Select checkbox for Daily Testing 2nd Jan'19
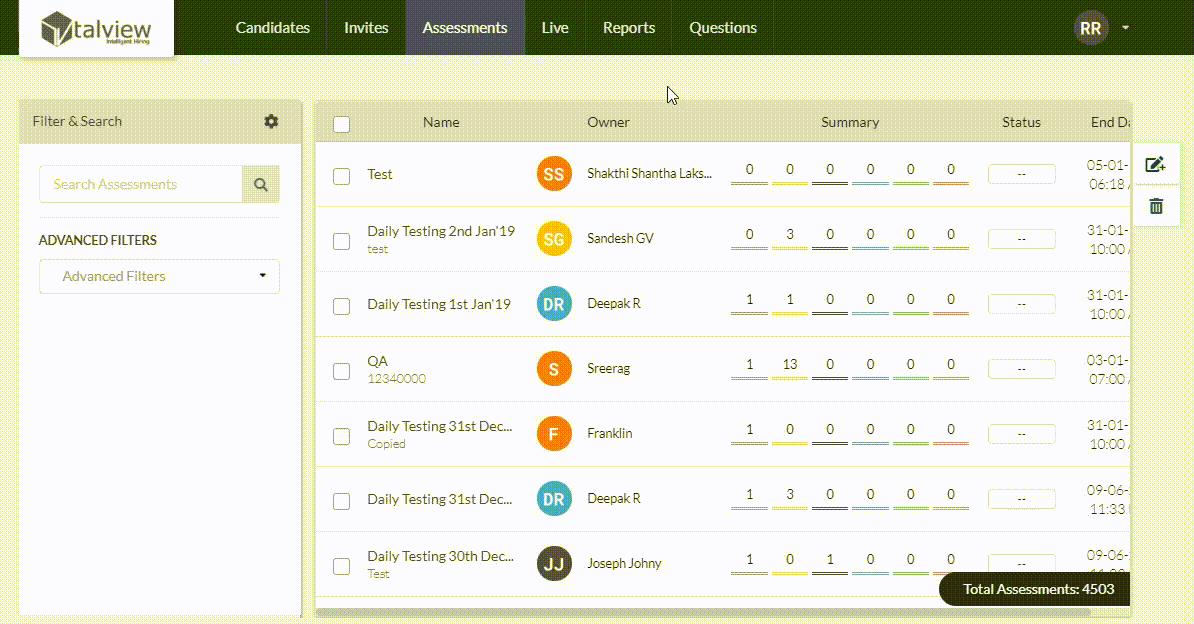 point(342,241)
